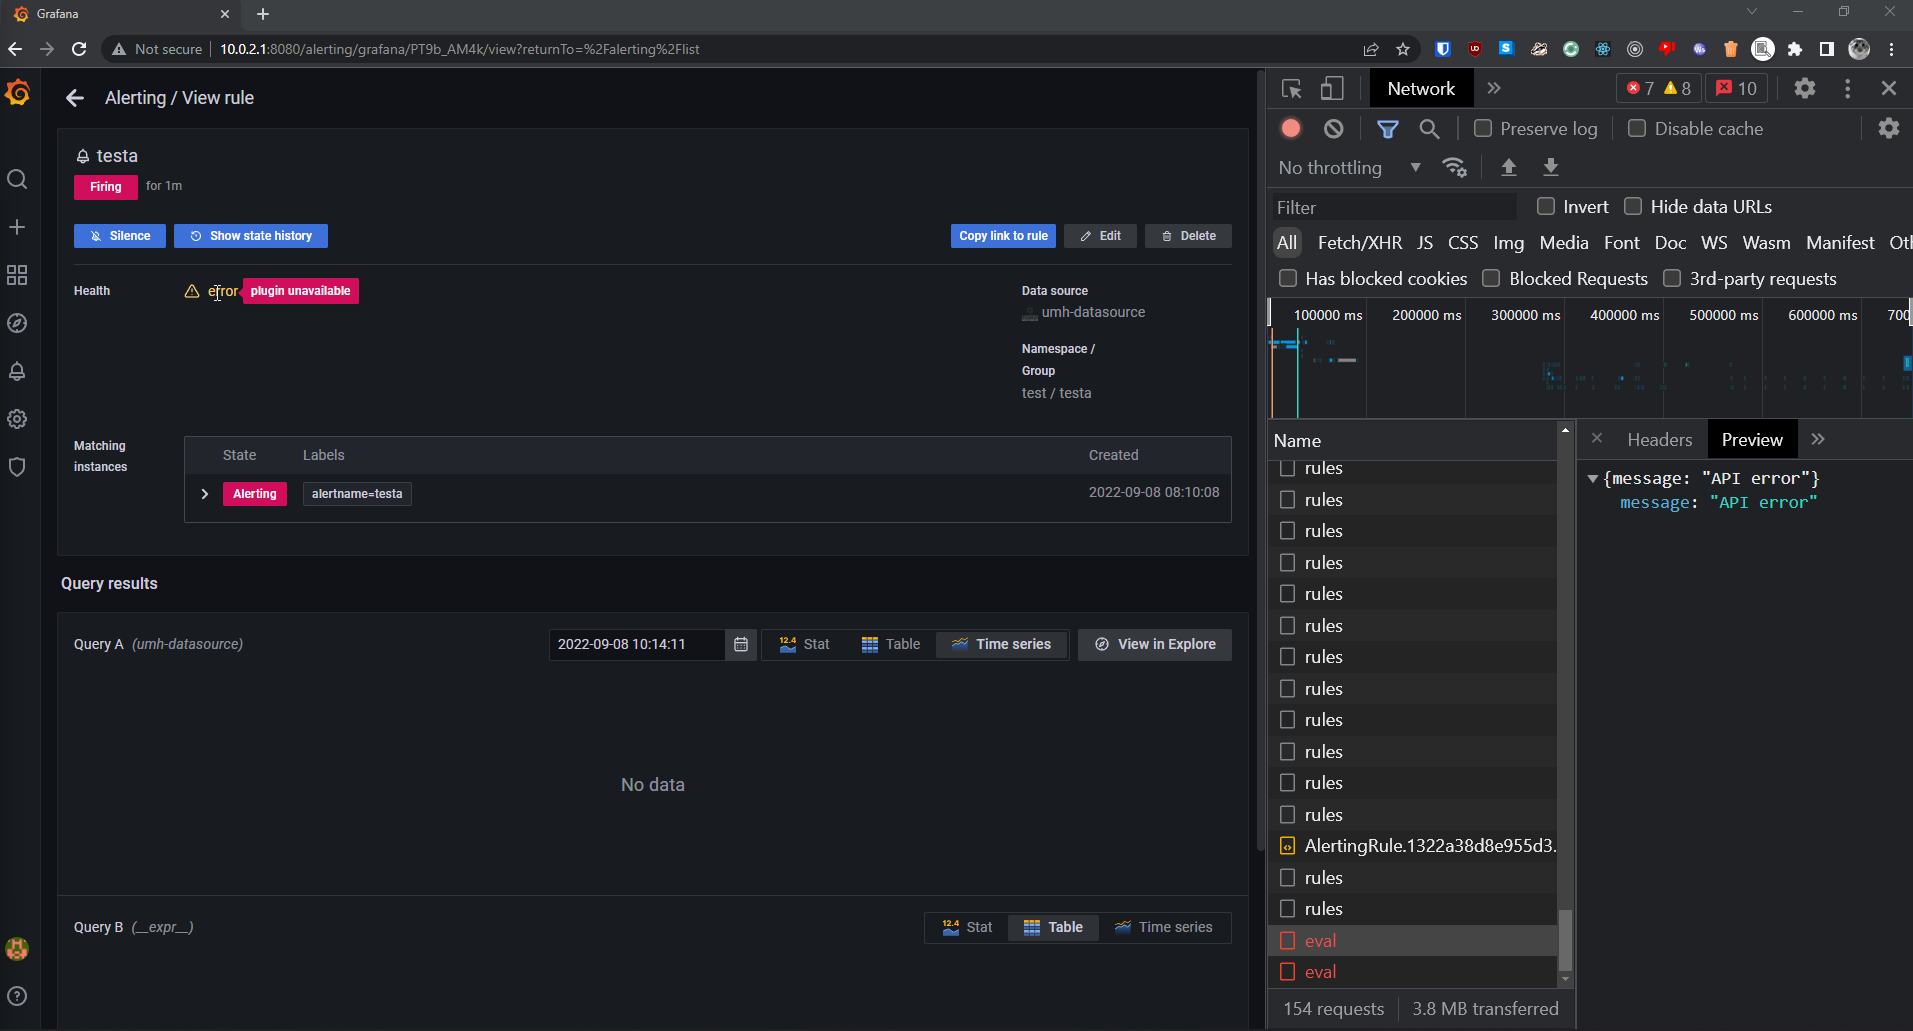Open the Dashboards icon in Grafana sidebar
Viewport: 1913px width, 1031px height.
click(x=17, y=276)
